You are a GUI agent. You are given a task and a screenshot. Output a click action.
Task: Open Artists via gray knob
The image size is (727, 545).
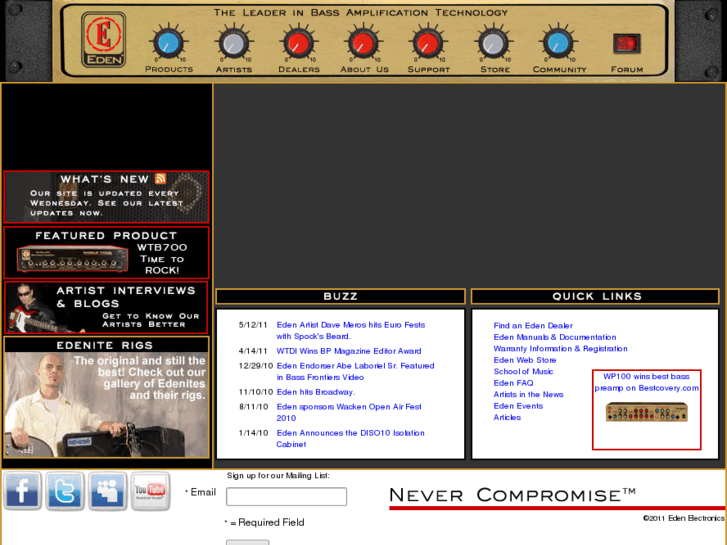[234, 43]
